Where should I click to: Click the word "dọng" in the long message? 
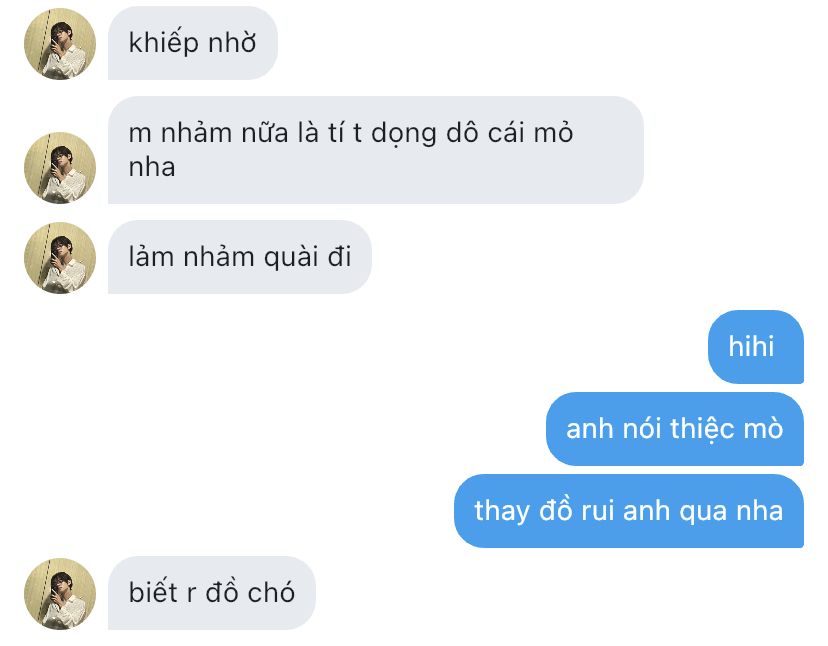tap(403, 133)
